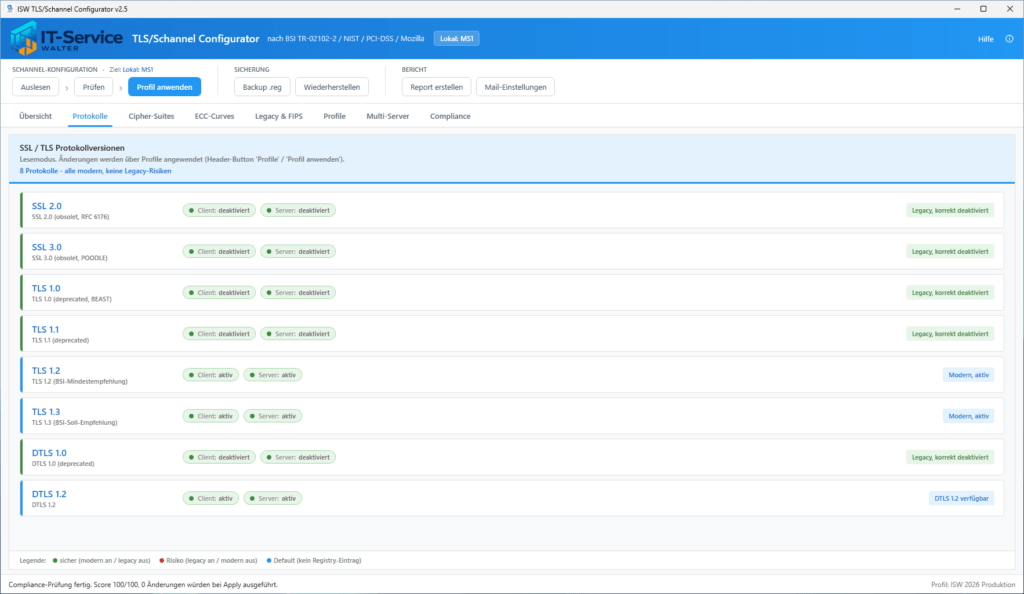This screenshot has height=594, width=1024.
Task: Click the TLS 1.2 protocol name
Action: click(46, 371)
